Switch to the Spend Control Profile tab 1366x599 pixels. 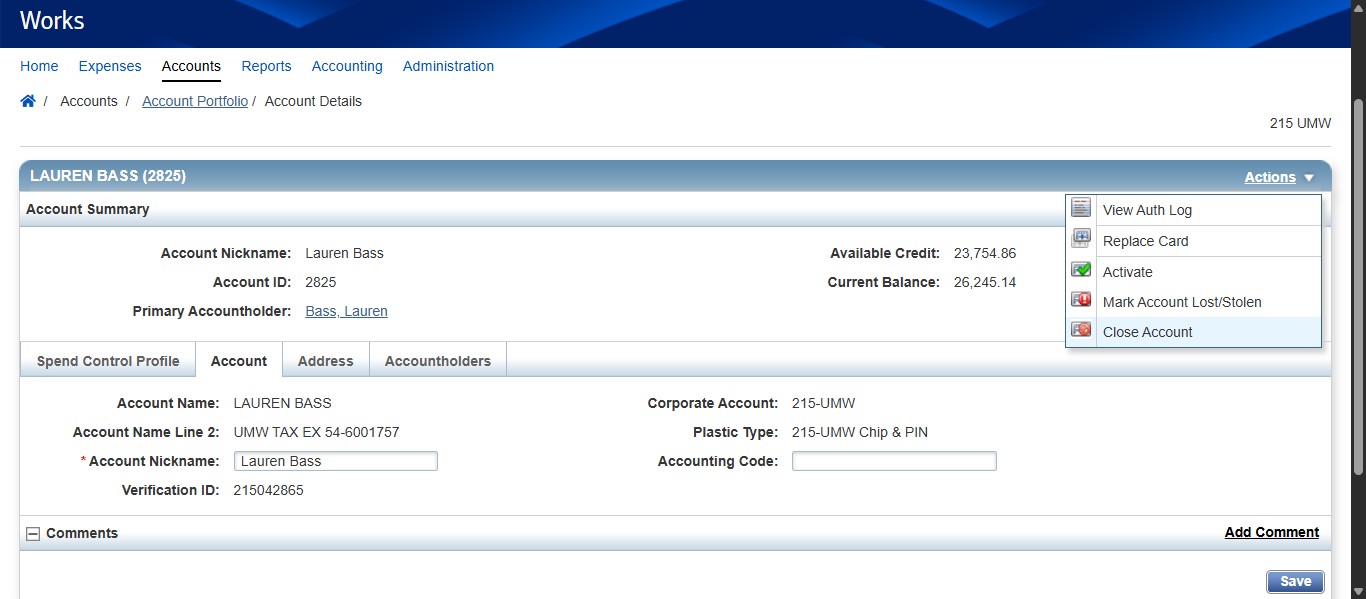(x=107, y=360)
